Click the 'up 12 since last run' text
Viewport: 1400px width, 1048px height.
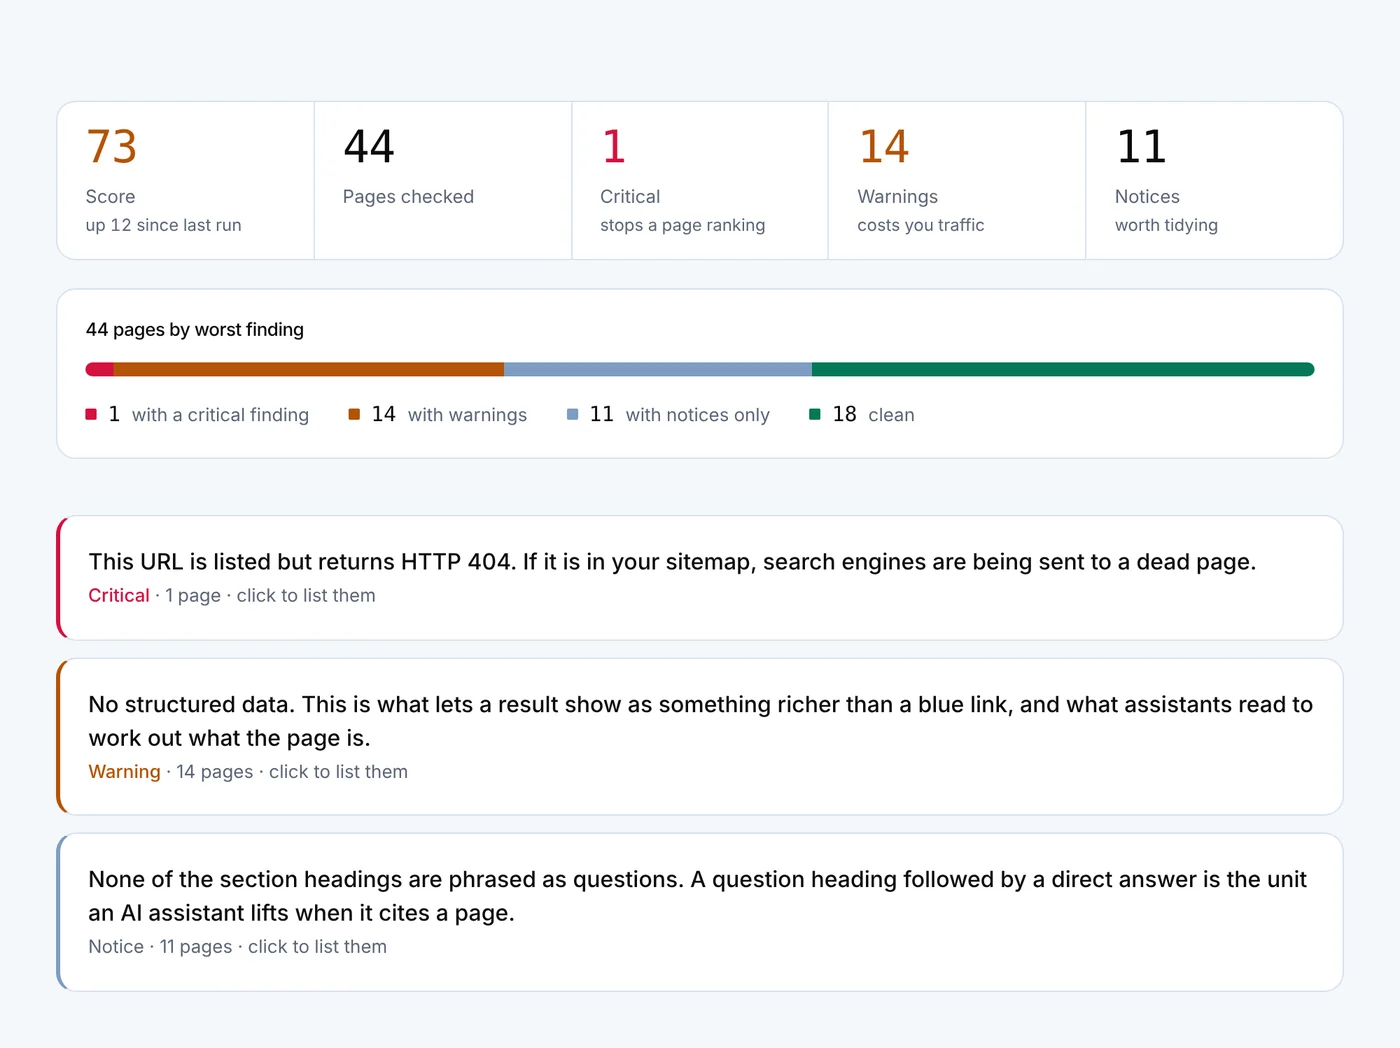click(163, 225)
